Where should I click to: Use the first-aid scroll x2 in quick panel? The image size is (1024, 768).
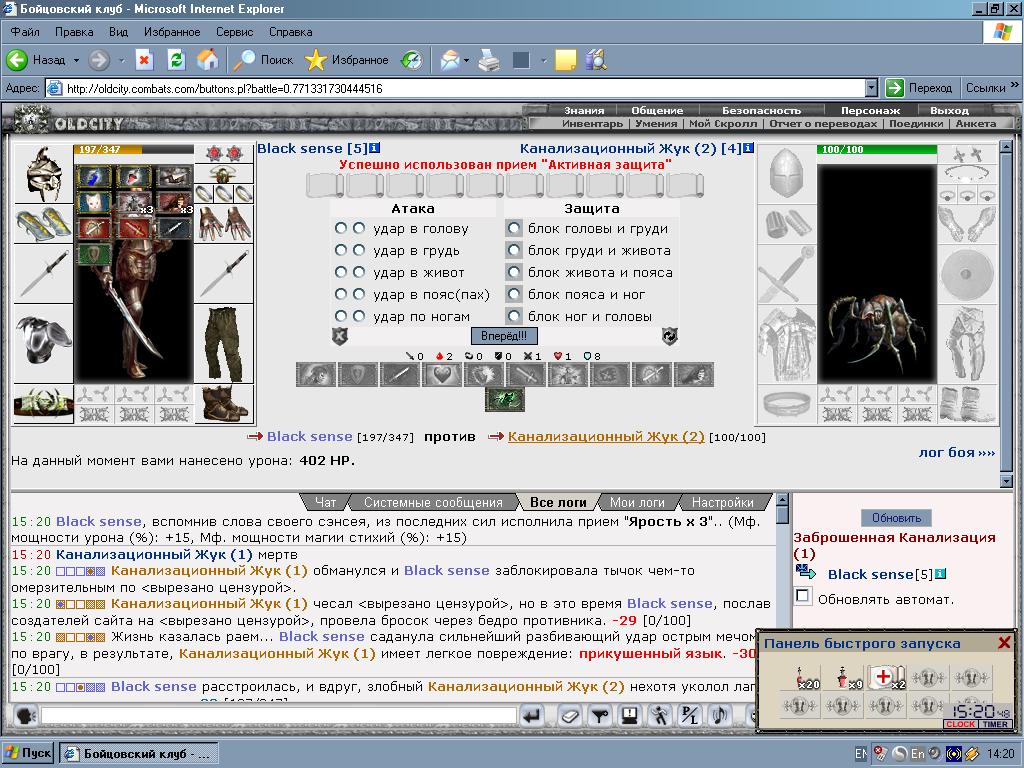point(886,677)
